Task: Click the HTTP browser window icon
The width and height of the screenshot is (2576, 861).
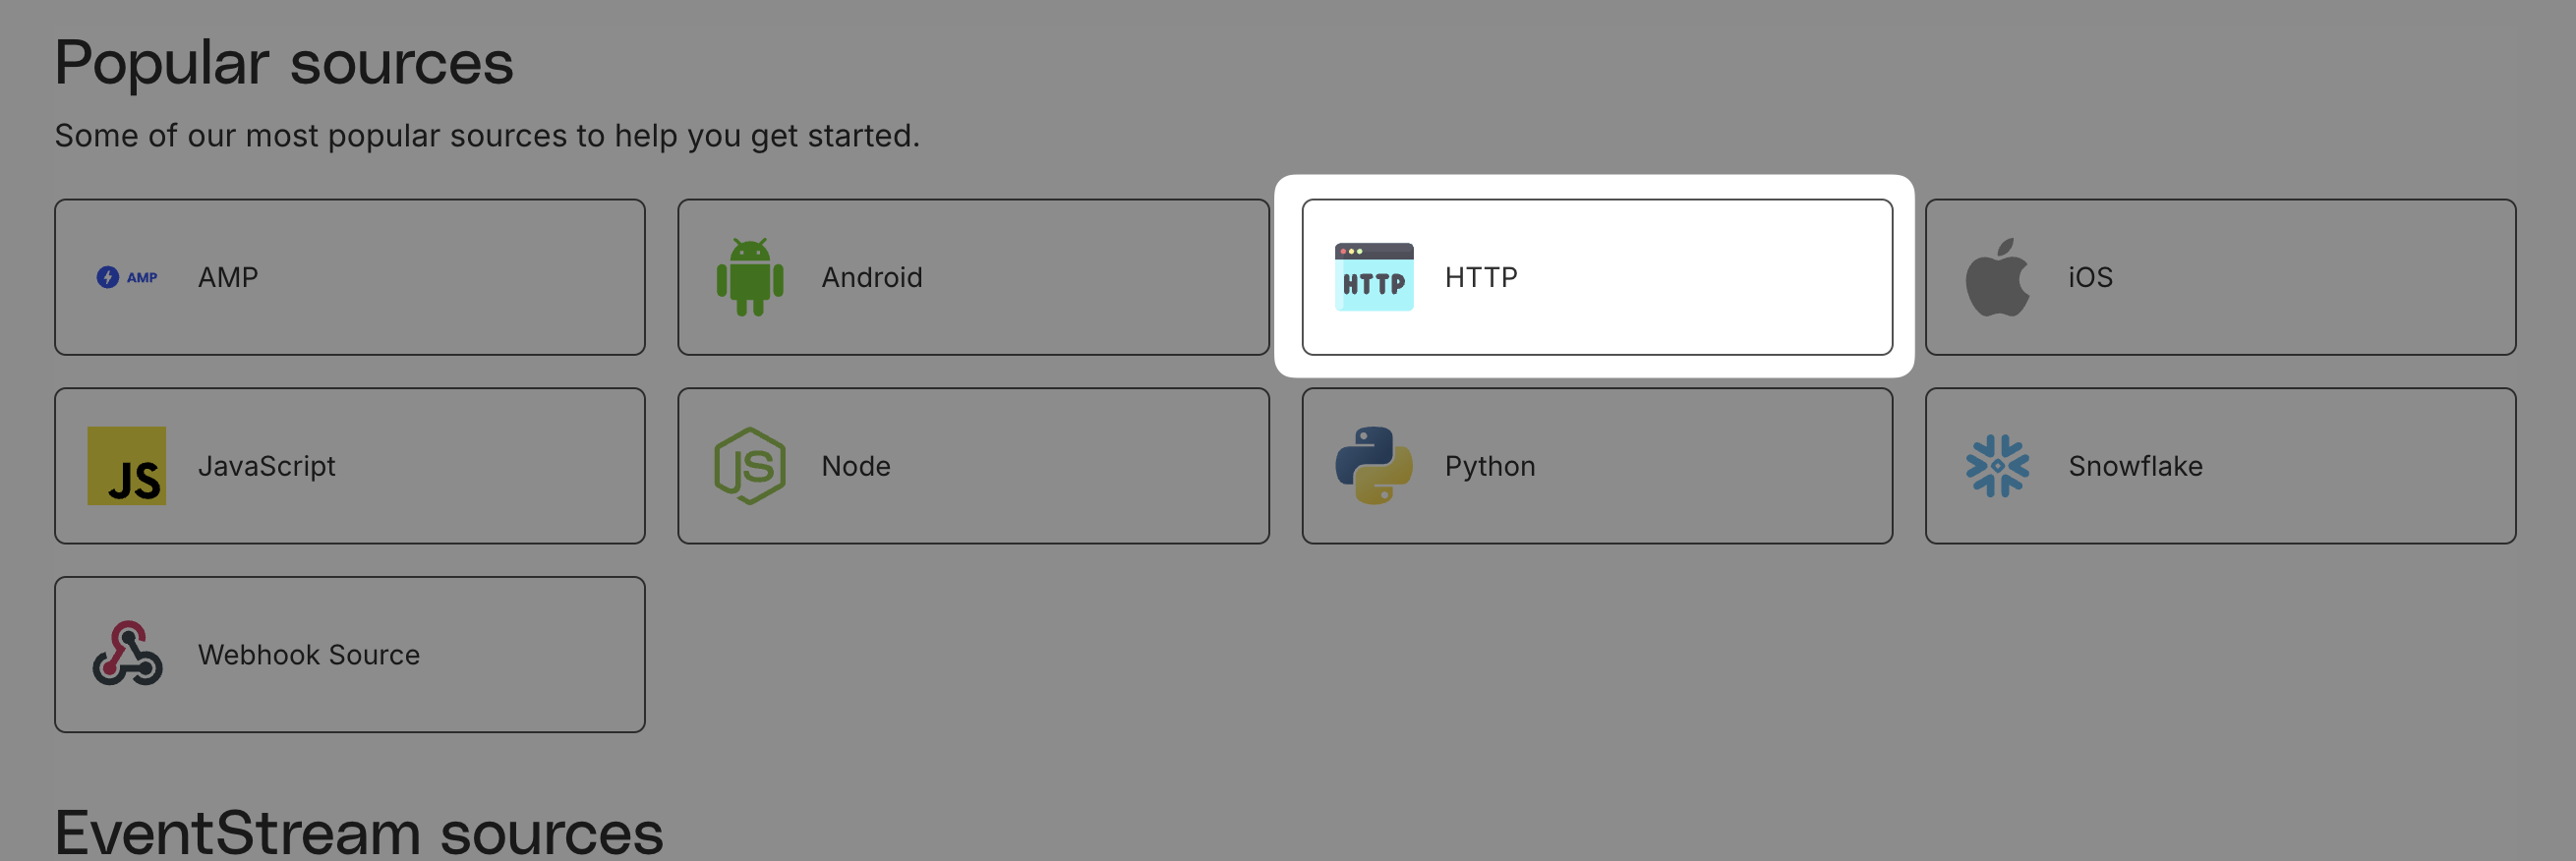Action: coord(1374,277)
